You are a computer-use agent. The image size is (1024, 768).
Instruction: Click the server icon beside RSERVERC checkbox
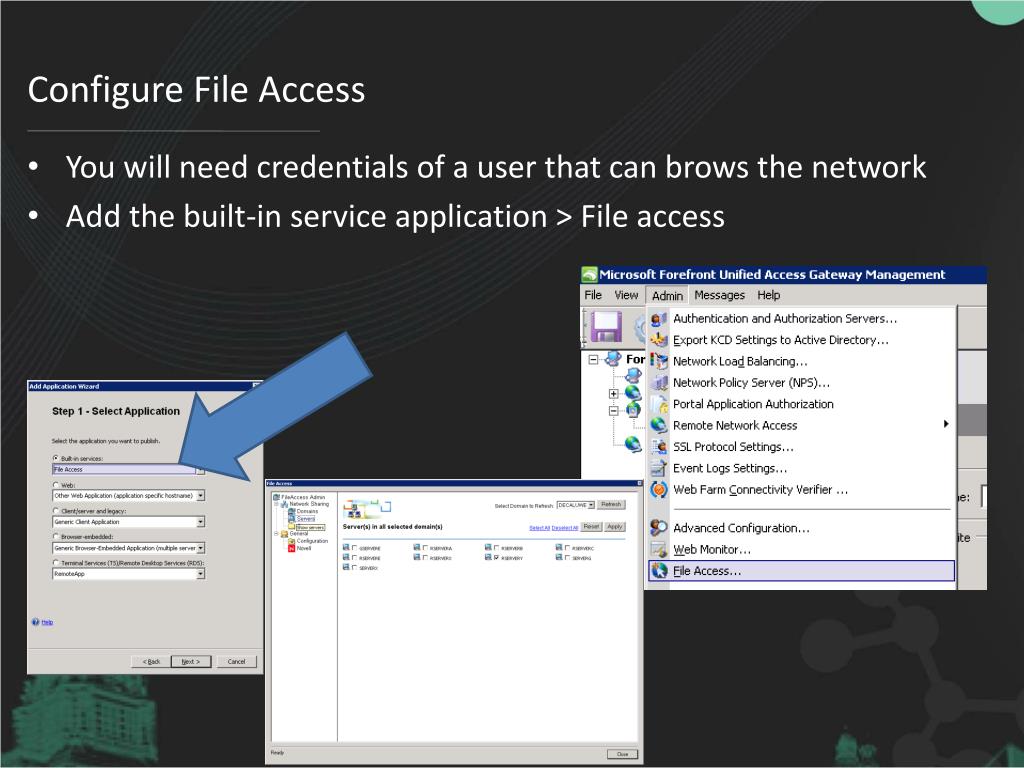[559, 548]
